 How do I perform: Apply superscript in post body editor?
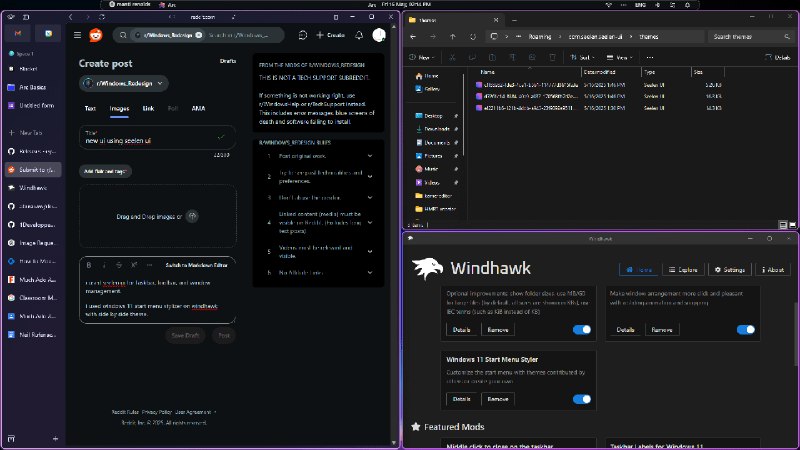coord(134,265)
